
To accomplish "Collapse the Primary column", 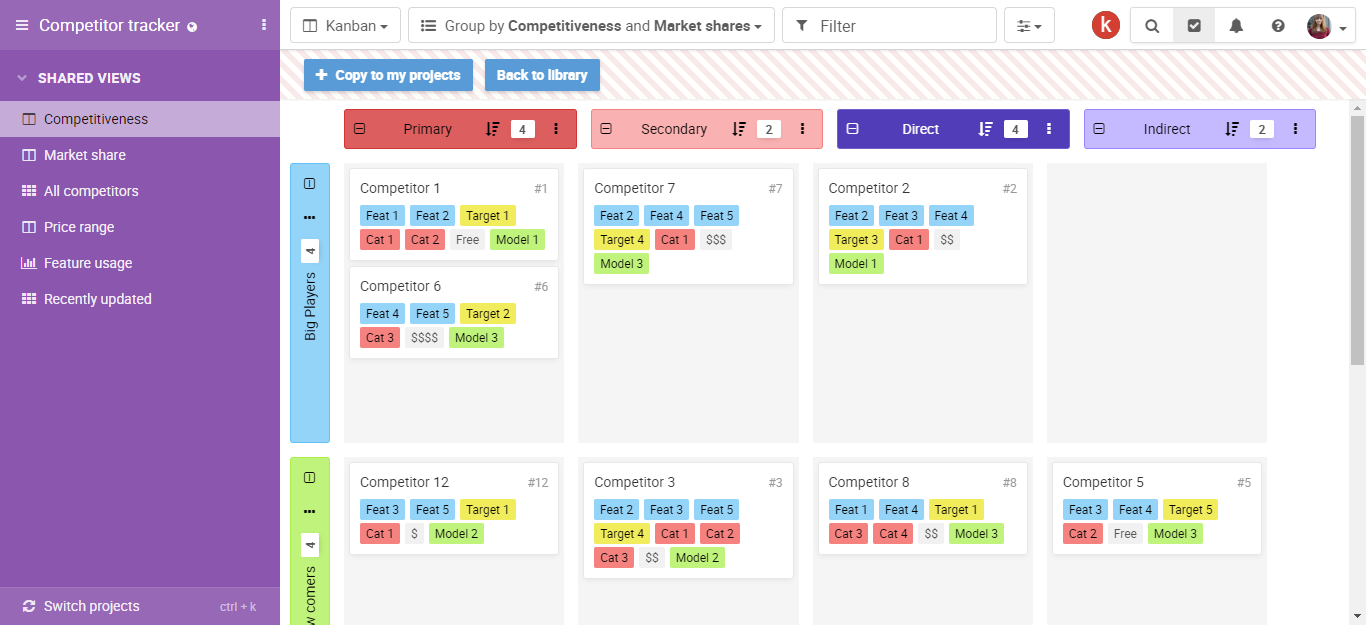I will coord(360,129).
